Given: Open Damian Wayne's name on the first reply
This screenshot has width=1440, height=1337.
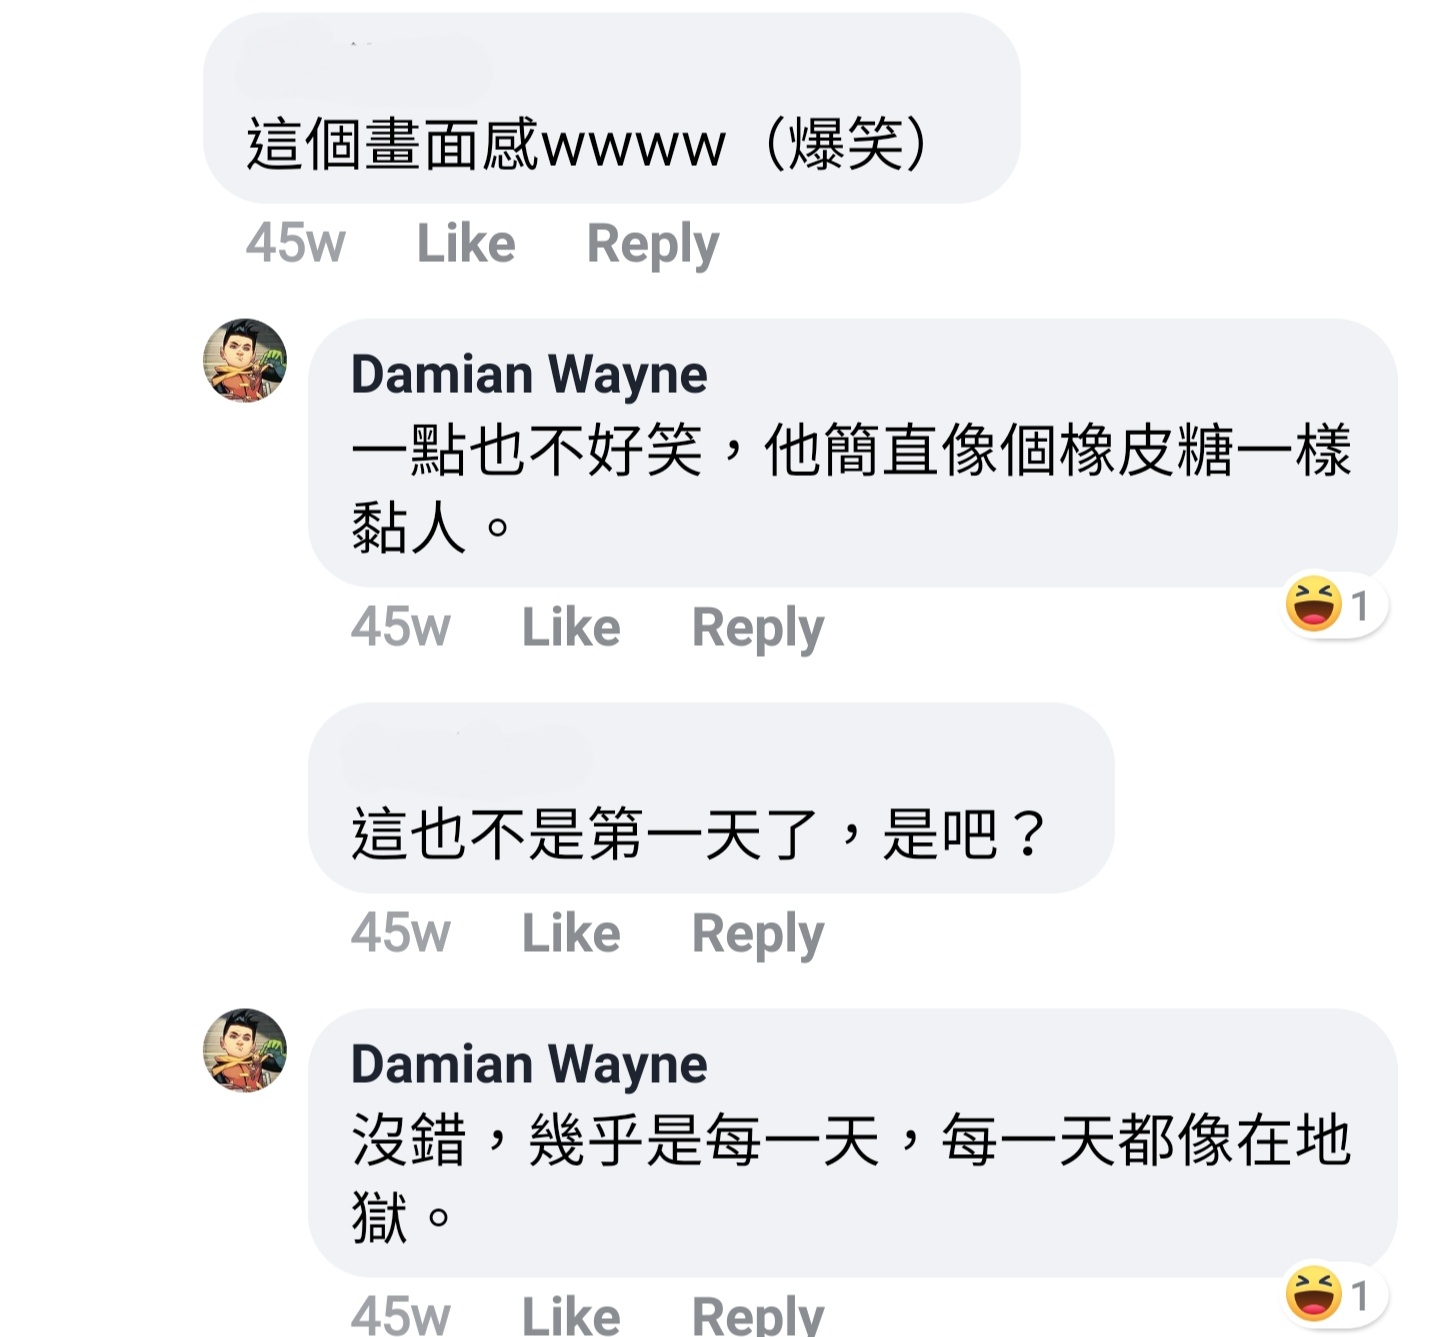Looking at the screenshot, I should (x=529, y=375).
